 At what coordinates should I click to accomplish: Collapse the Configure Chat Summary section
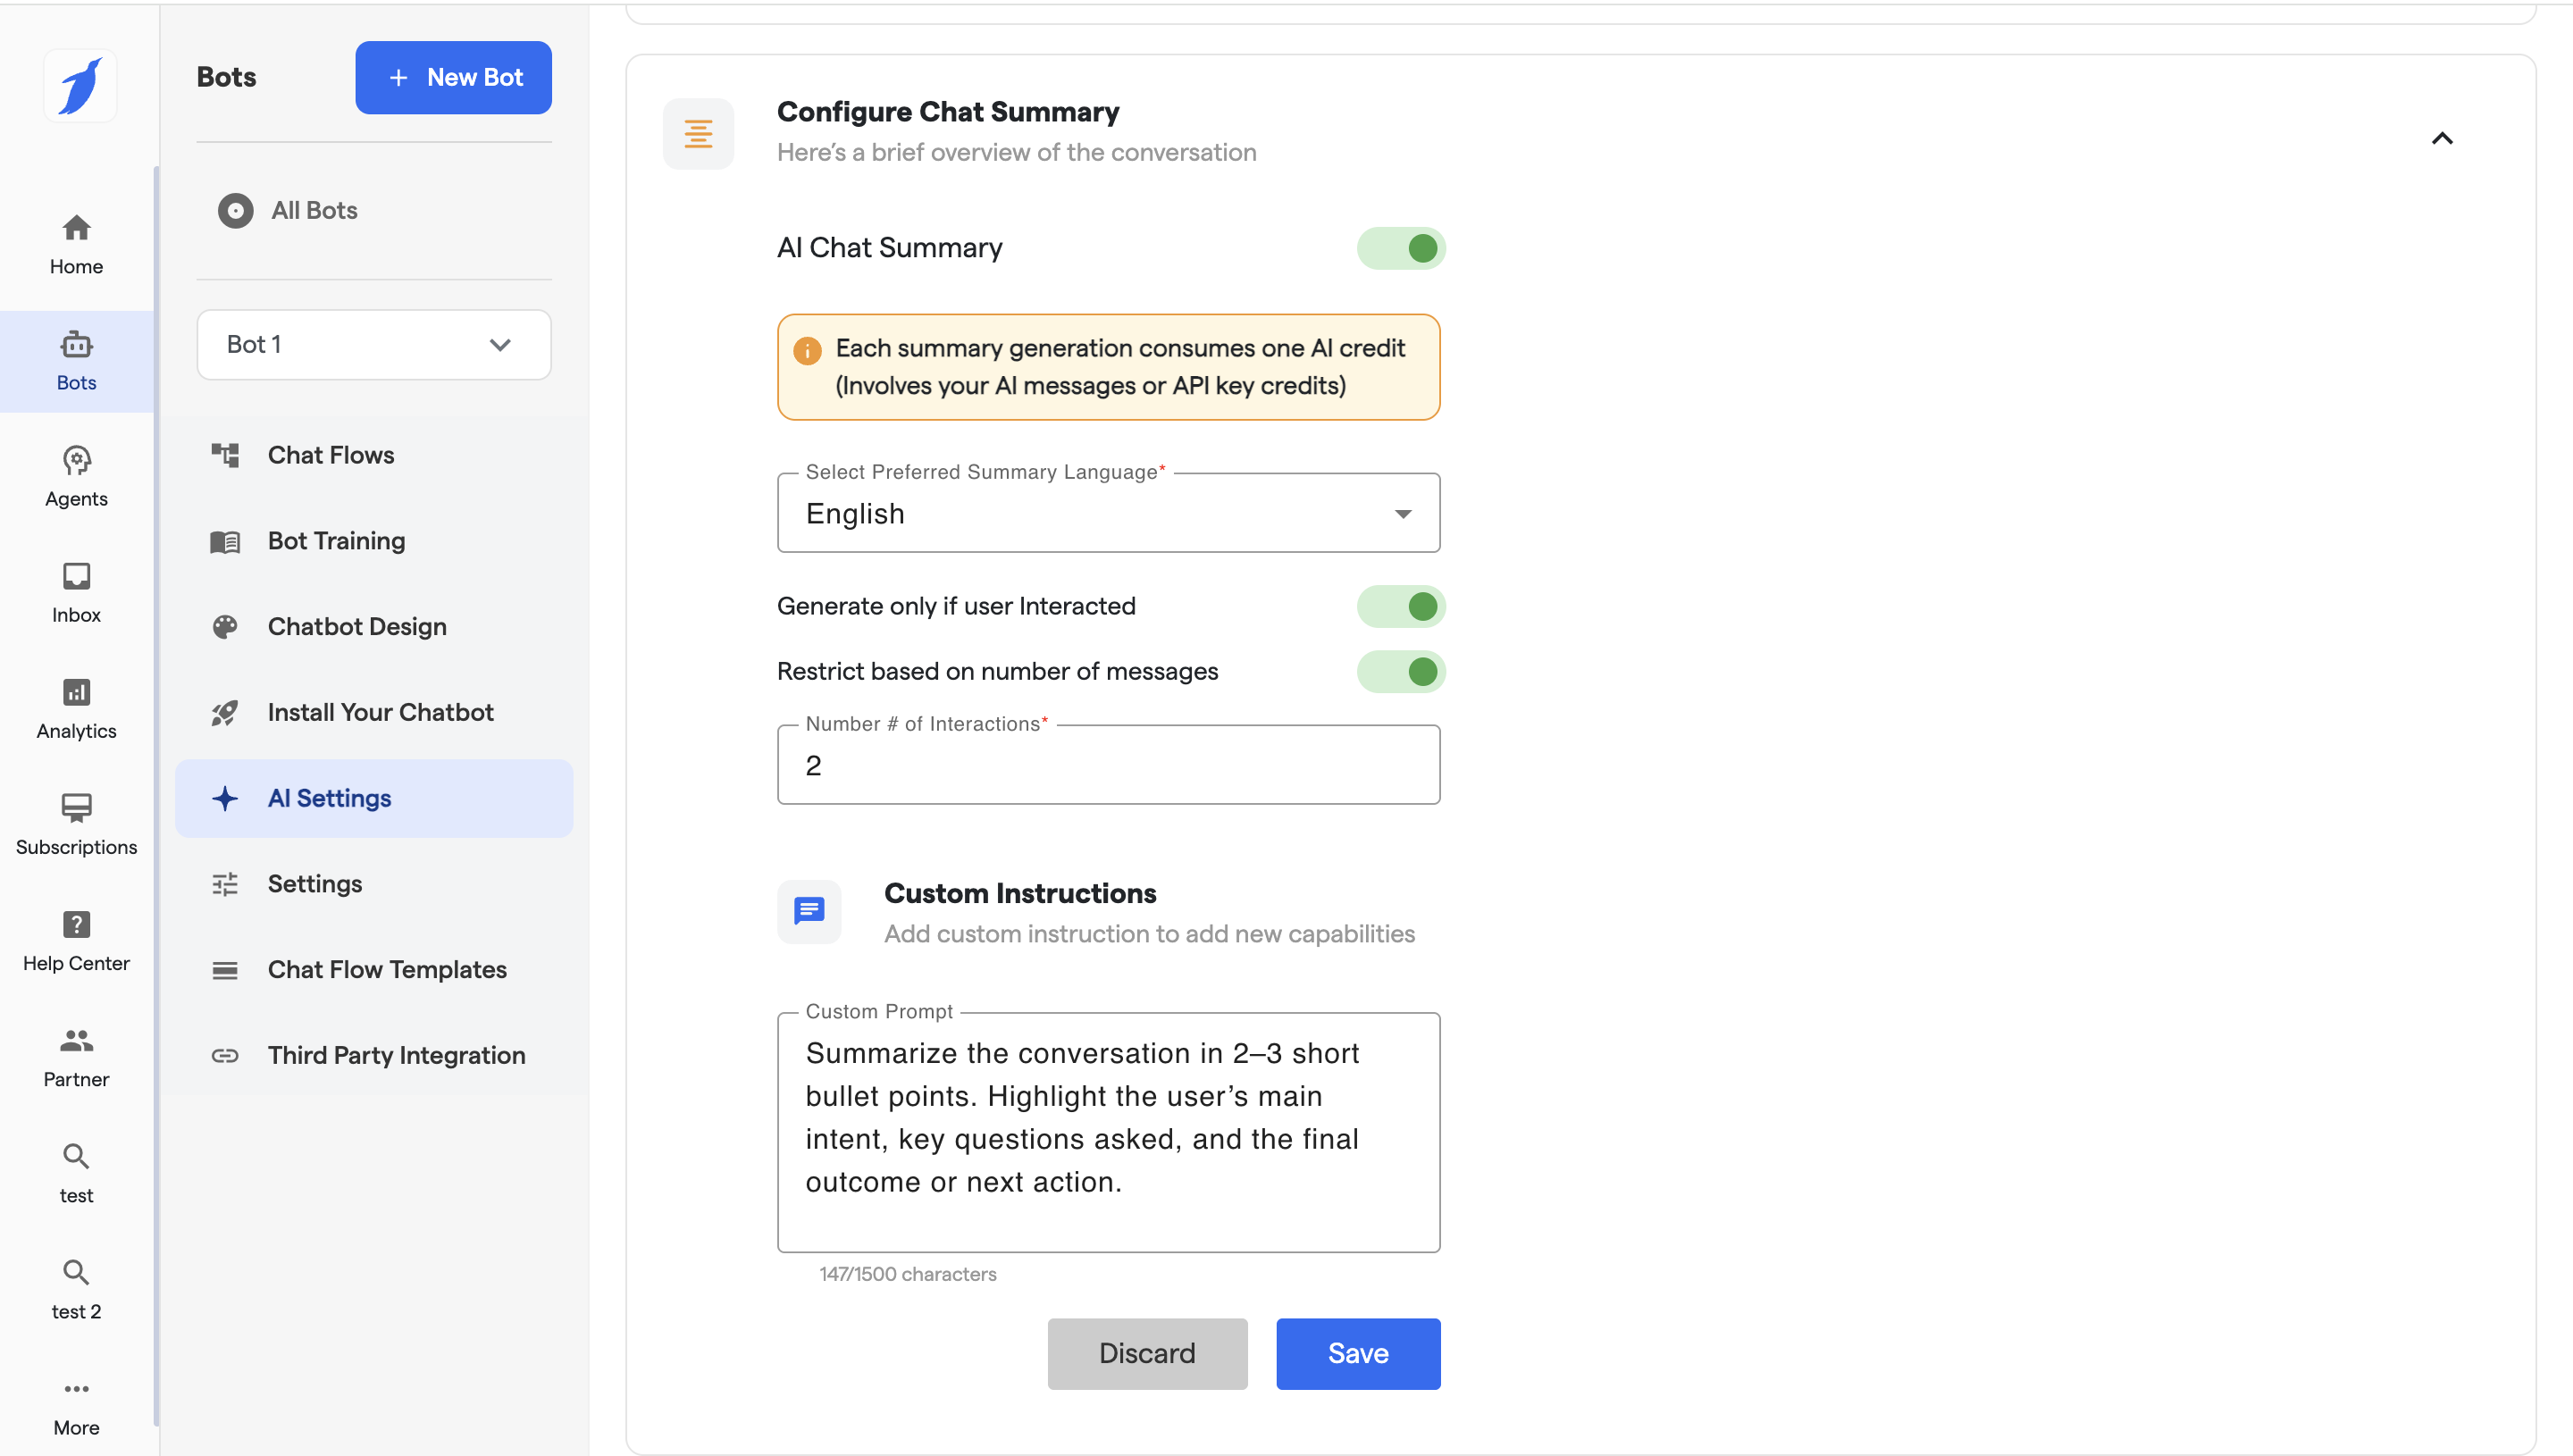2441,138
